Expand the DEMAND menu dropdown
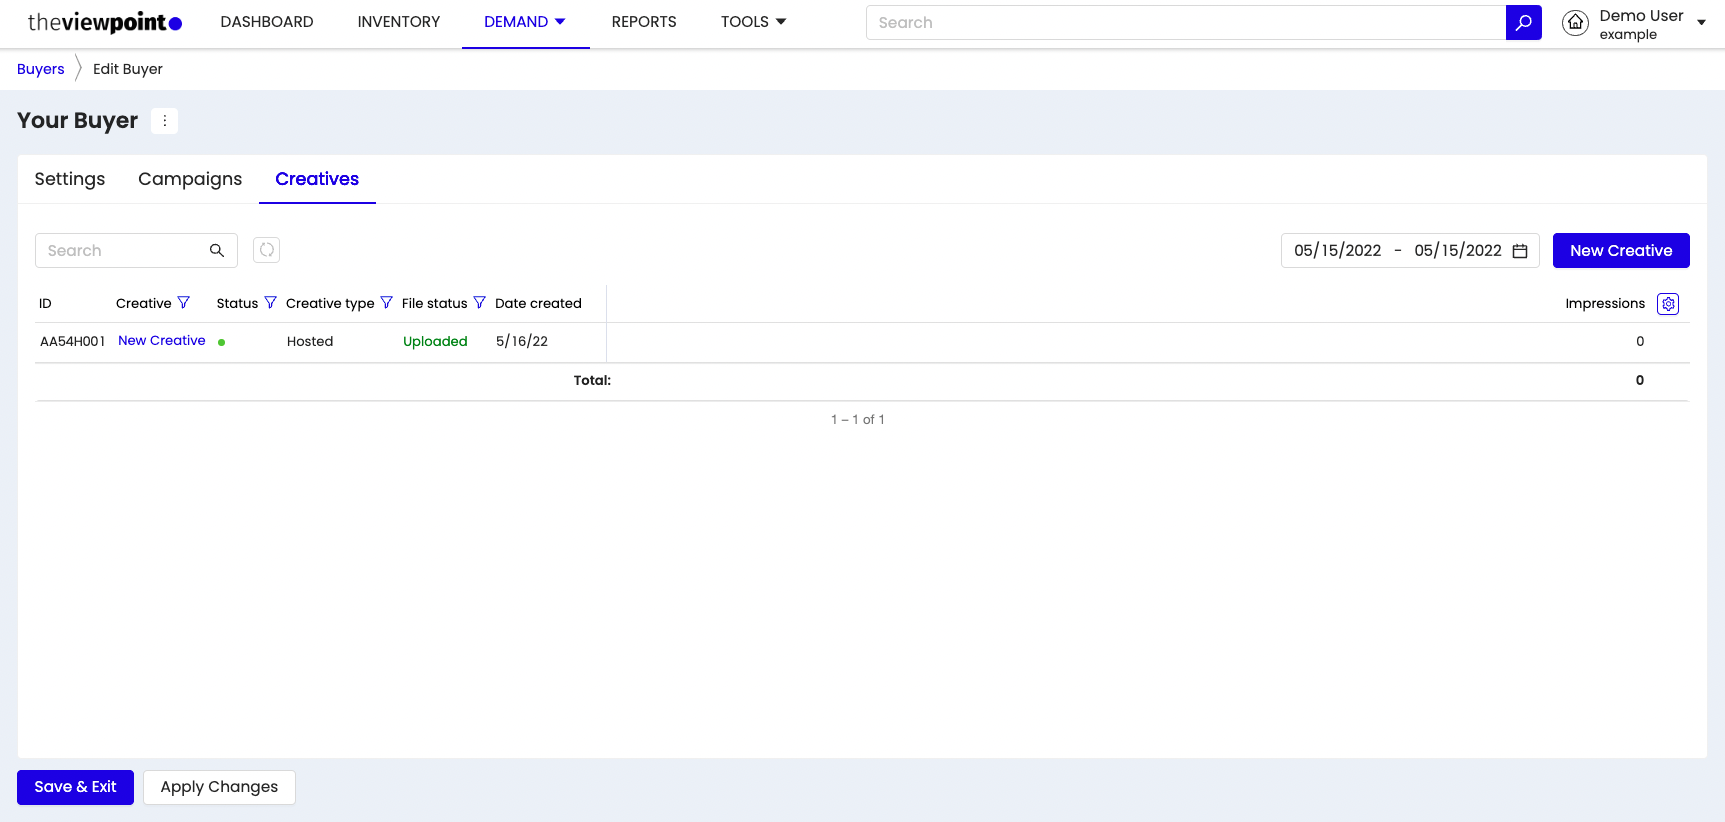Screen dimensions: 1725x822 [x=560, y=22]
